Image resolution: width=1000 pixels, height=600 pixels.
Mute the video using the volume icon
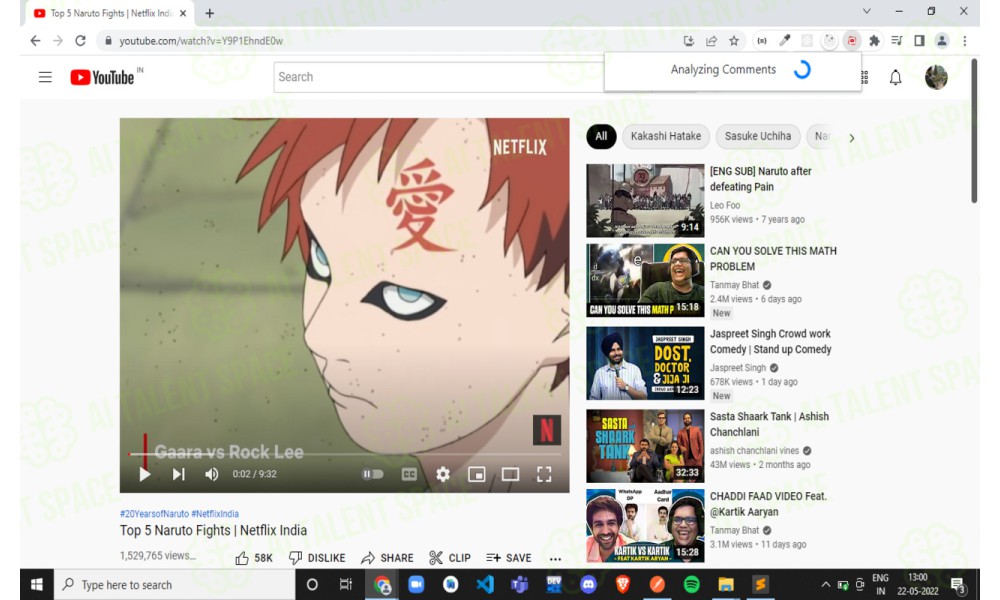coord(212,474)
